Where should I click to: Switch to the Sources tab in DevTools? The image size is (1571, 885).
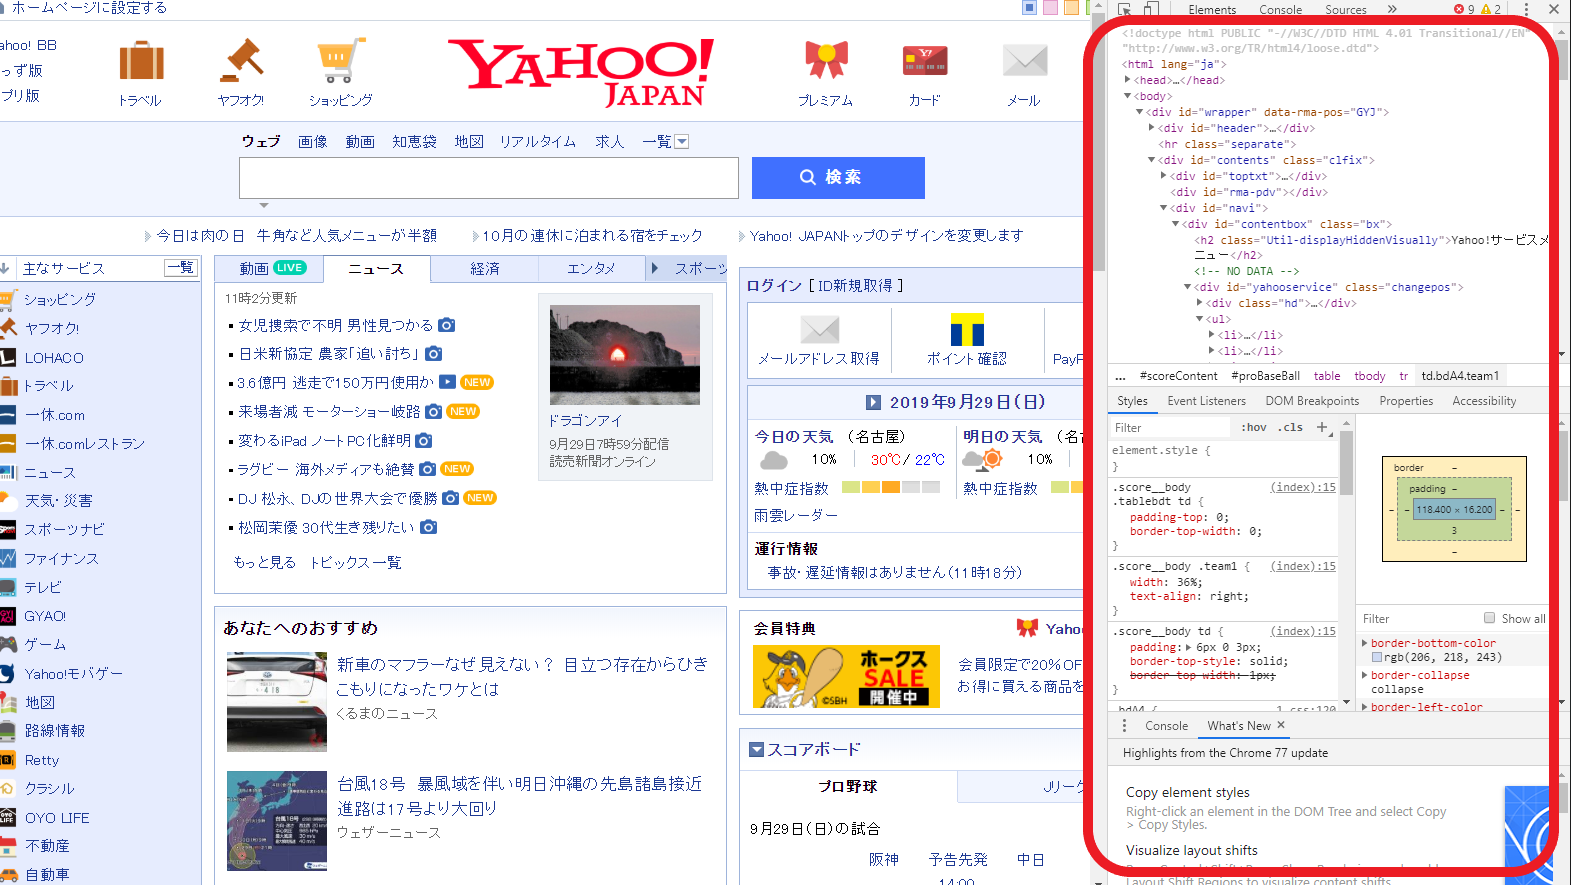(x=1346, y=9)
